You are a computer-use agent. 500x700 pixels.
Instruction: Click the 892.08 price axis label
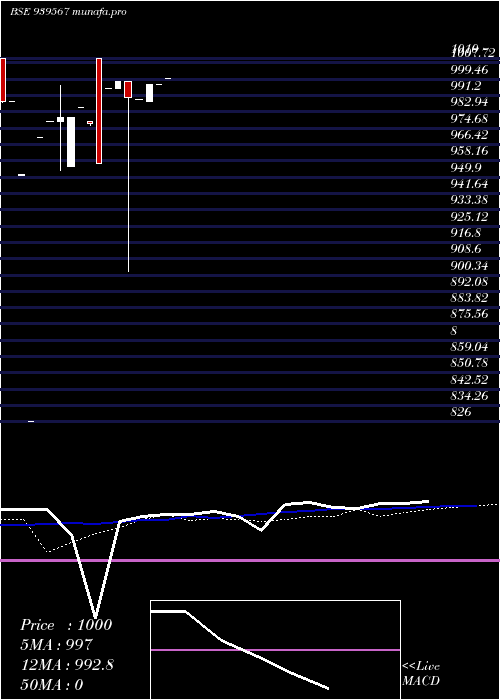[469, 282]
